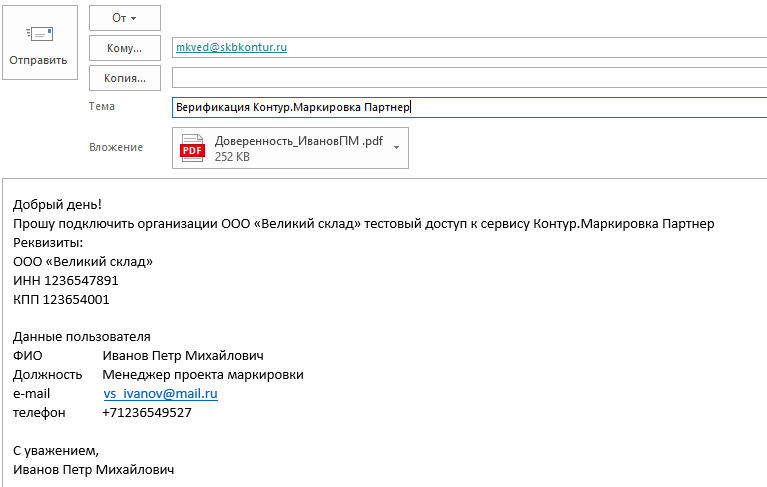Click the greeting line Добрый день!
The image size is (767, 487).
coord(57,204)
